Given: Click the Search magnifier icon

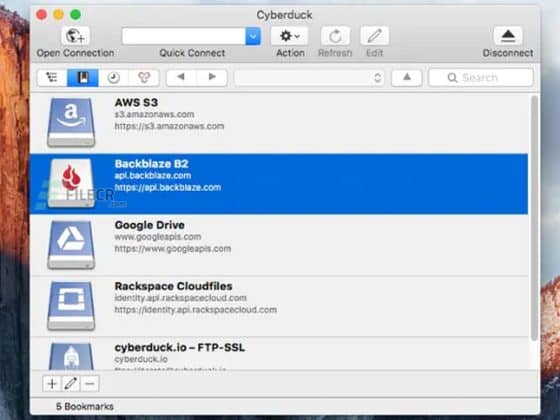Looking at the screenshot, I should tap(452, 78).
